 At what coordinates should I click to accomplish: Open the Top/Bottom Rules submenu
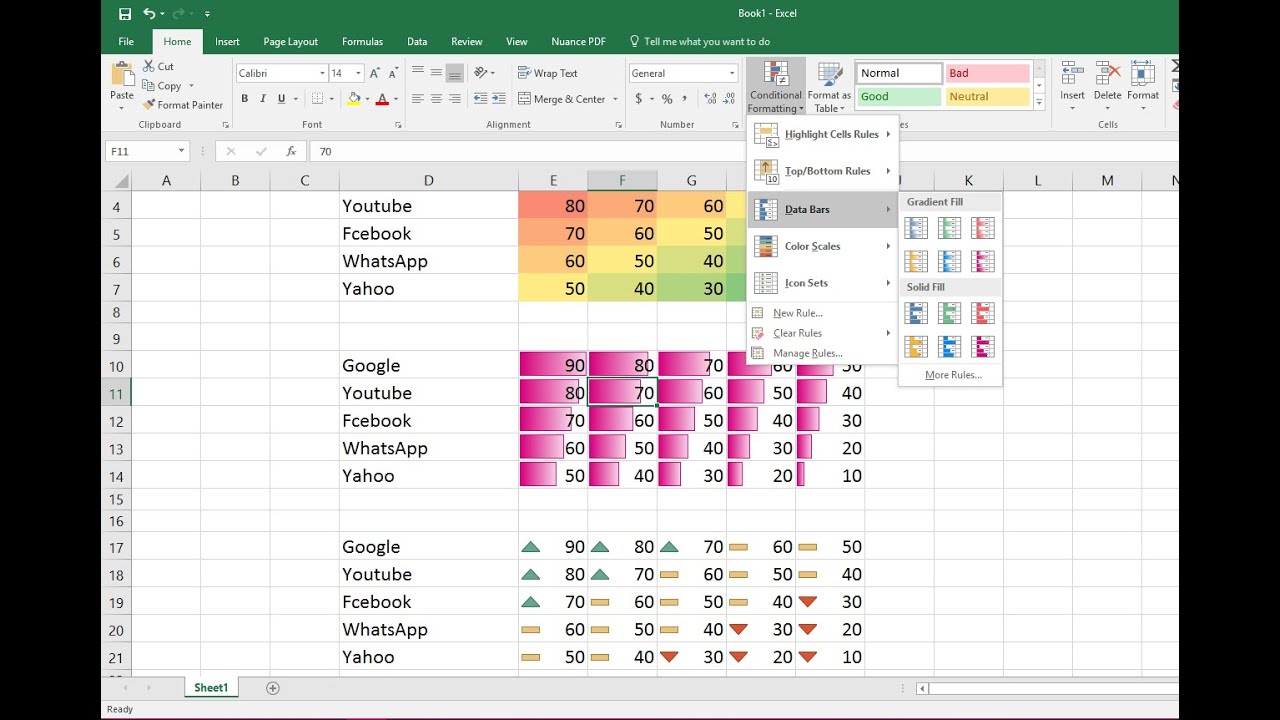click(823, 171)
